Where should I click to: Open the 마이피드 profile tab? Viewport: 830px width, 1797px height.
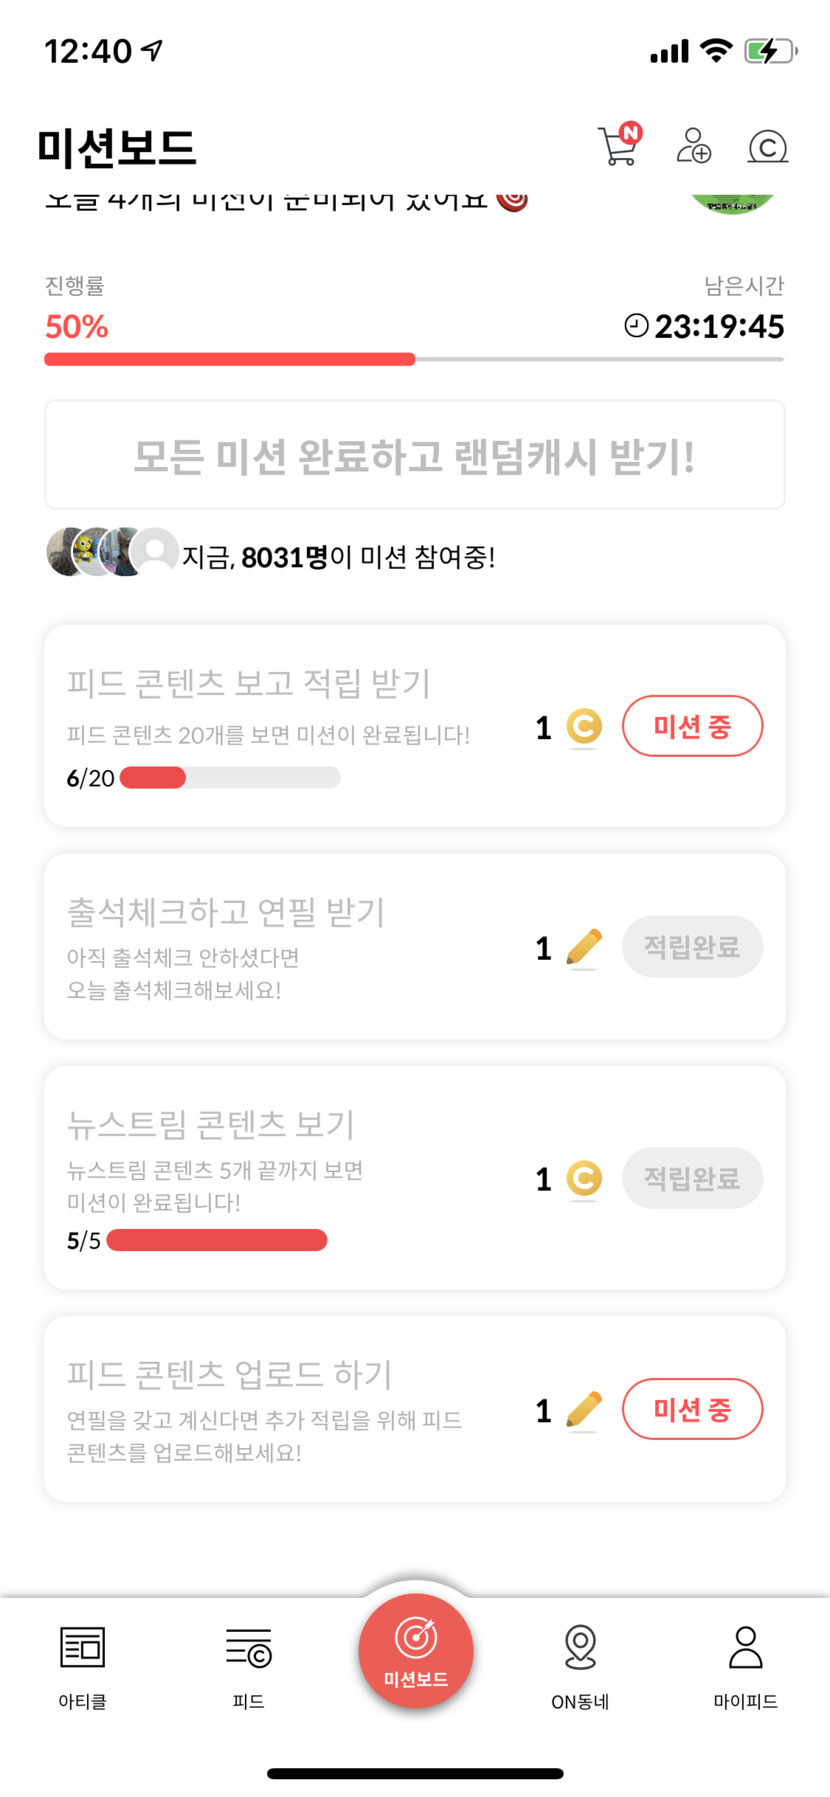[745, 1664]
